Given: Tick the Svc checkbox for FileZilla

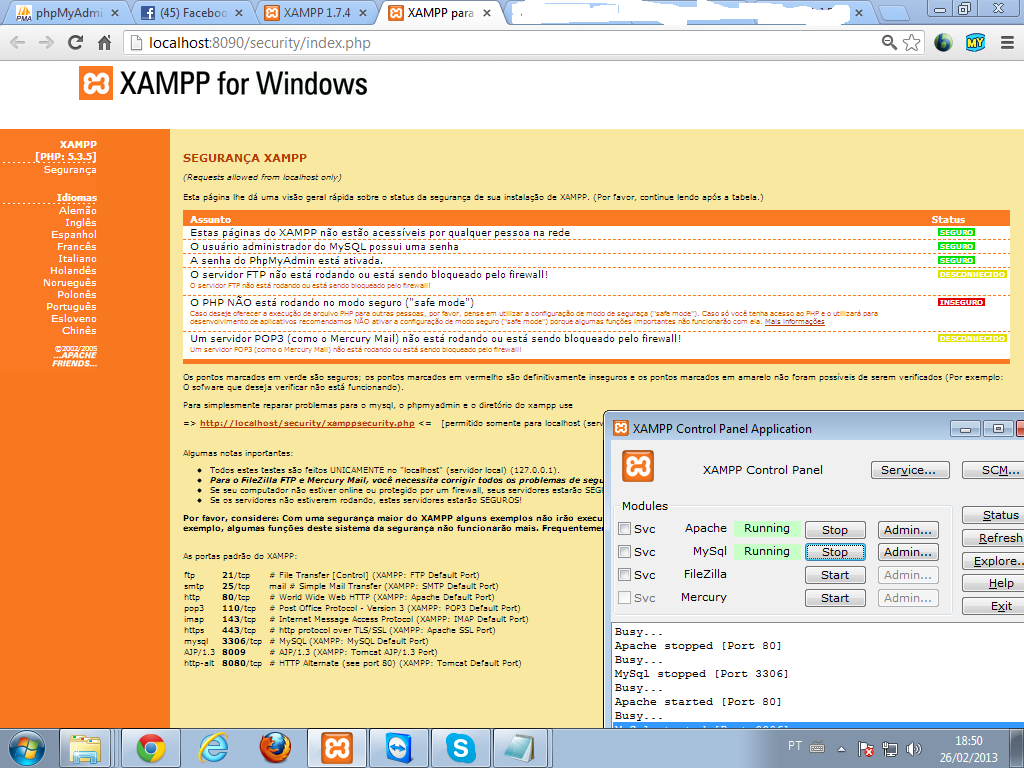Looking at the screenshot, I should pyautogui.click(x=624, y=575).
